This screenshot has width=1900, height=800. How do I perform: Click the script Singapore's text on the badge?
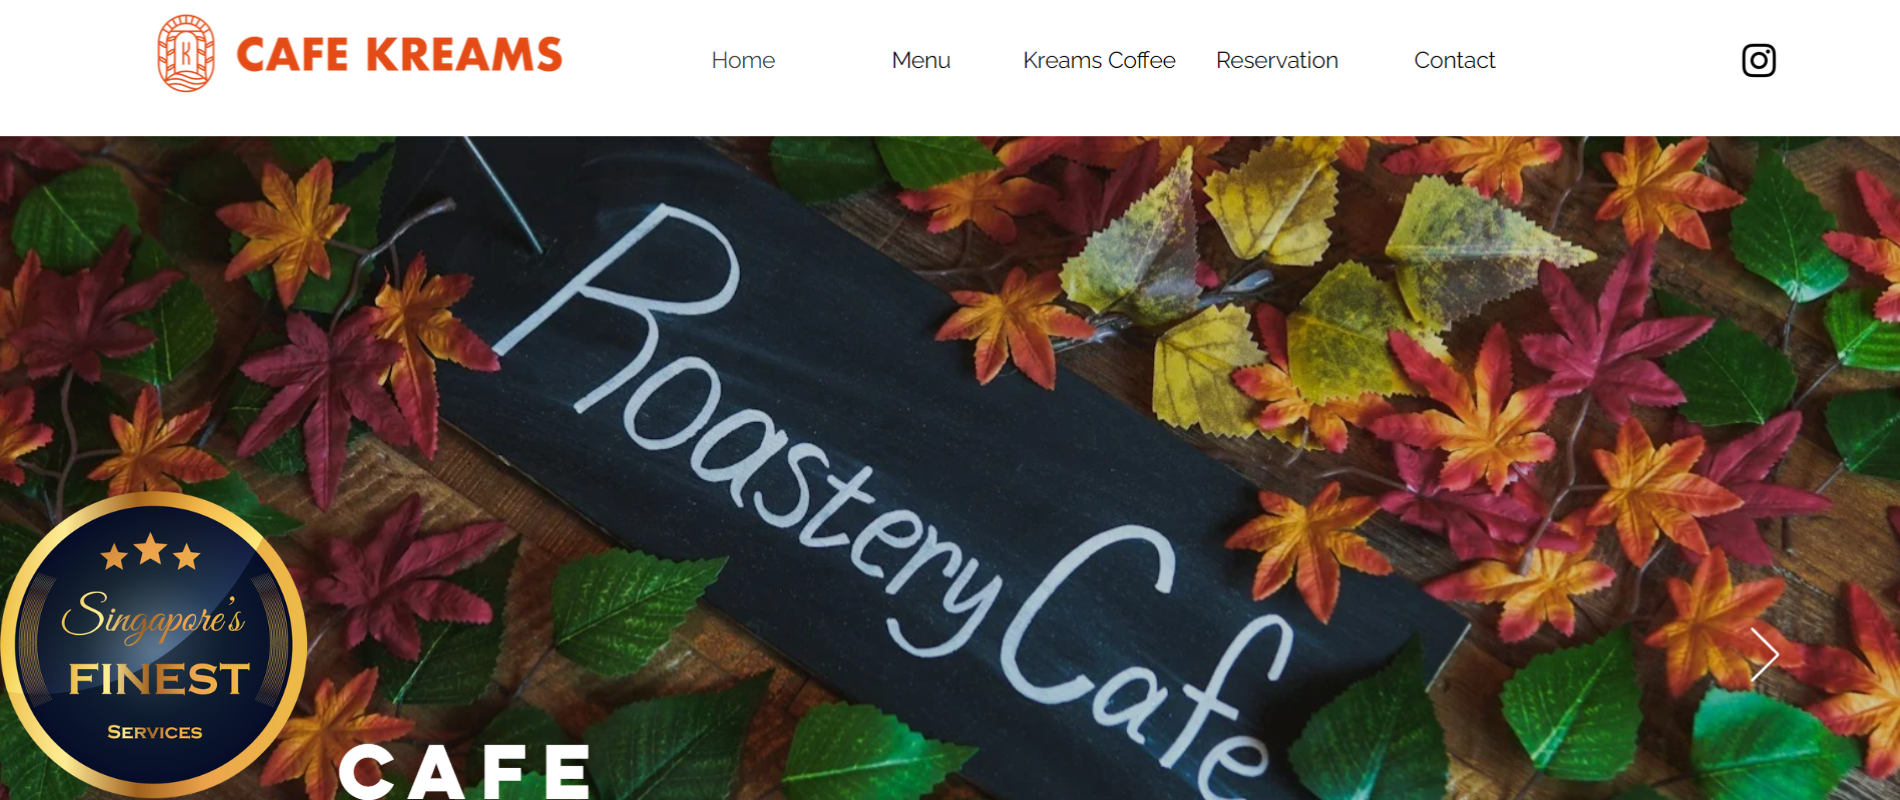(153, 615)
